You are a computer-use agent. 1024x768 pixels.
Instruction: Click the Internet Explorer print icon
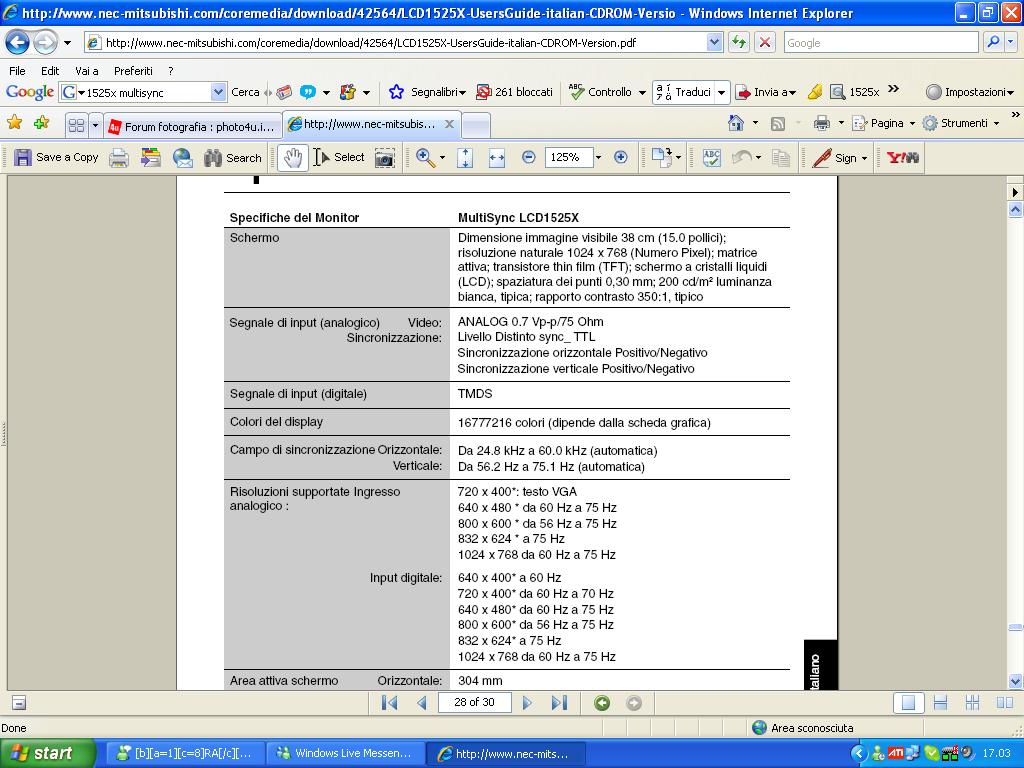pos(822,123)
